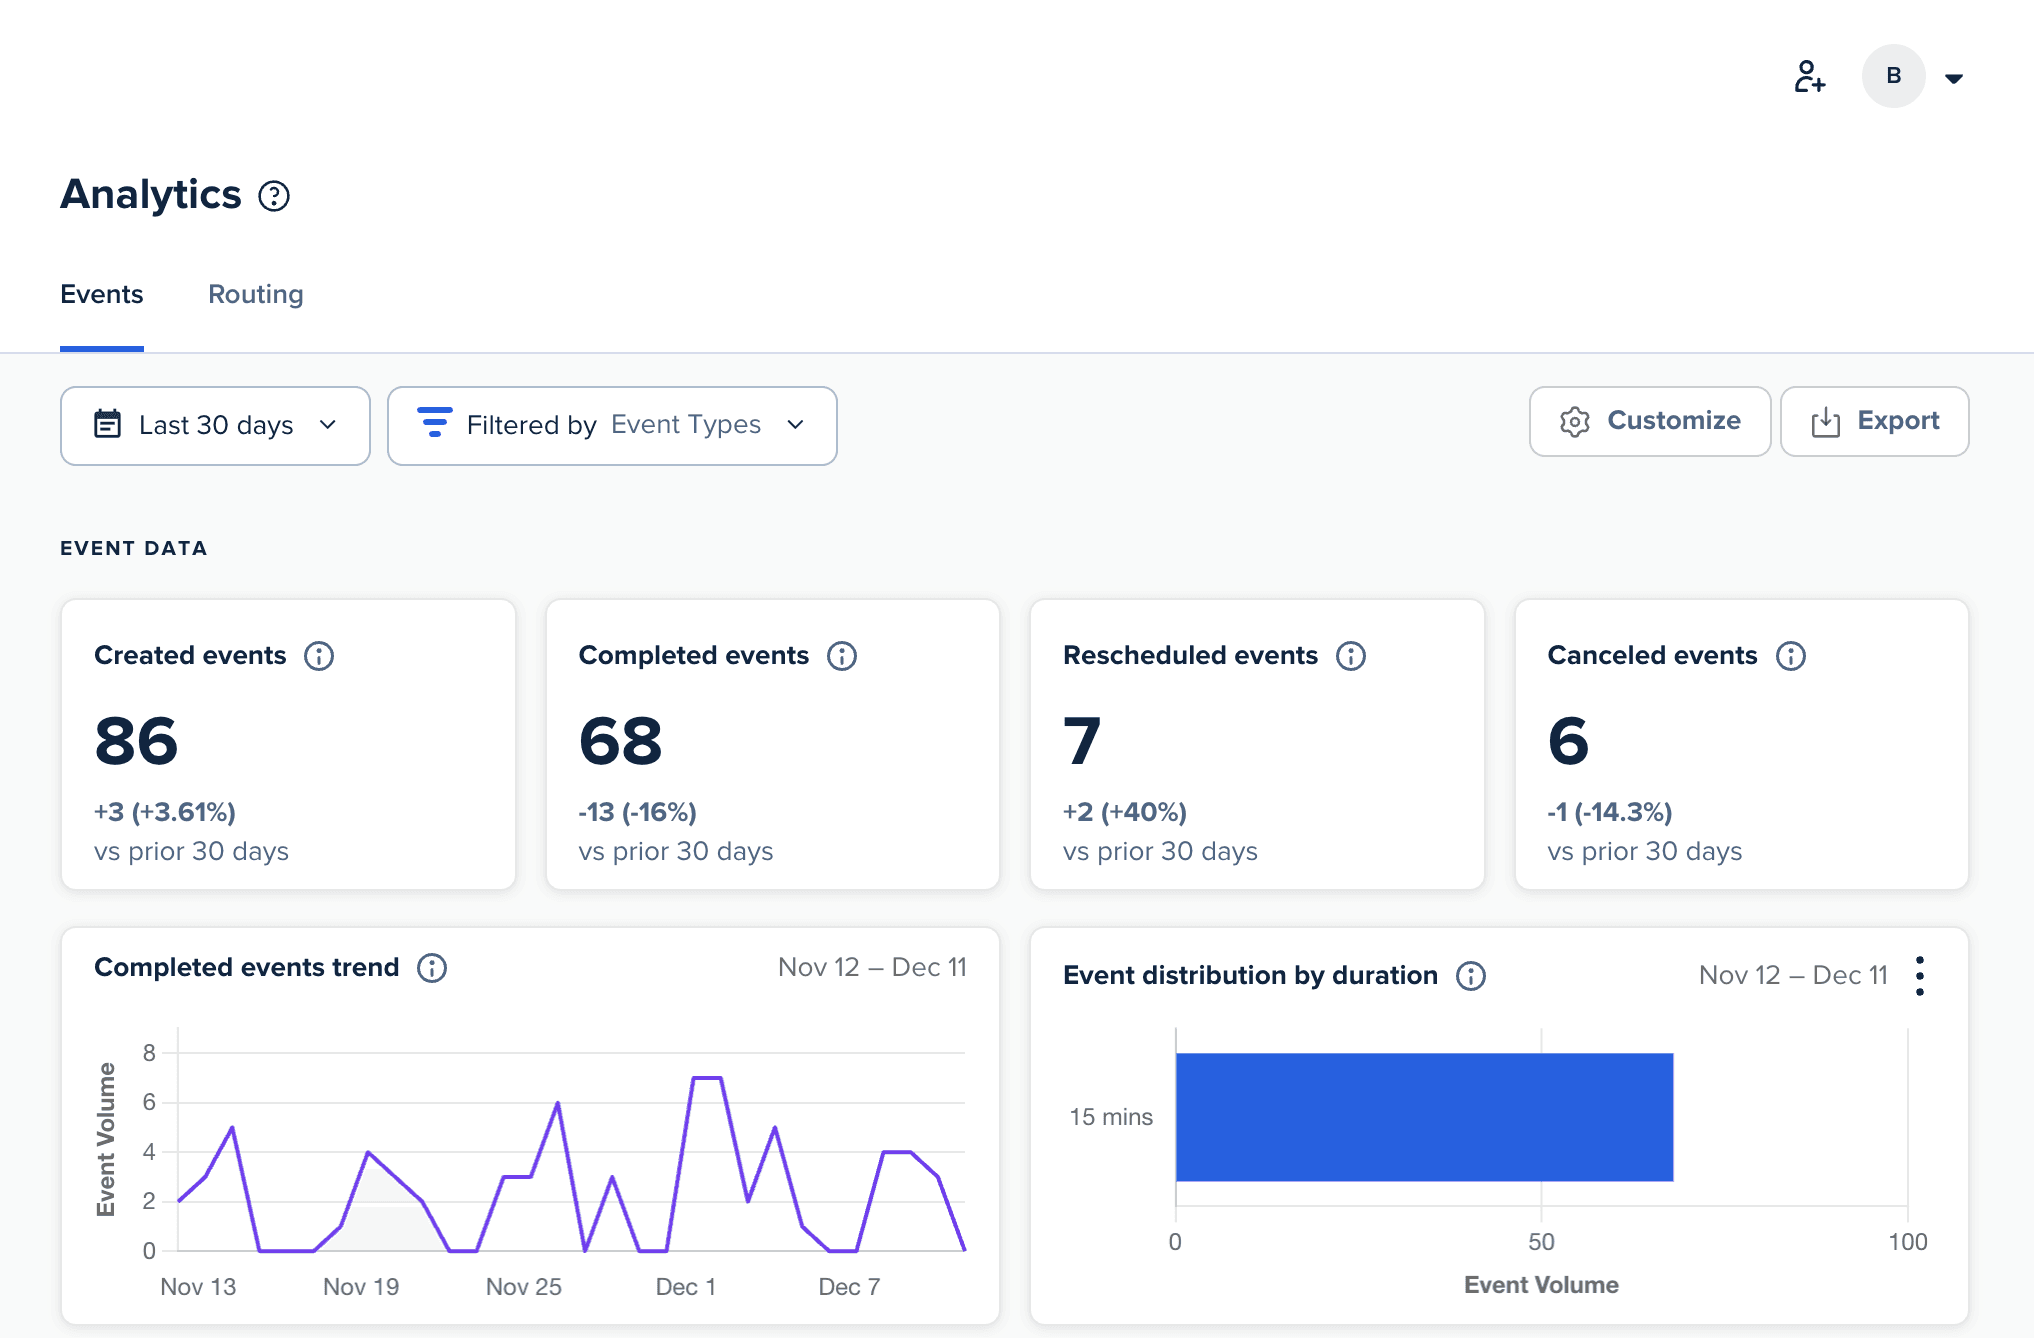Click Rescheduled events info icon
This screenshot has width=2034, height=1338.
pyautogui.click(x=1351, y=656)
